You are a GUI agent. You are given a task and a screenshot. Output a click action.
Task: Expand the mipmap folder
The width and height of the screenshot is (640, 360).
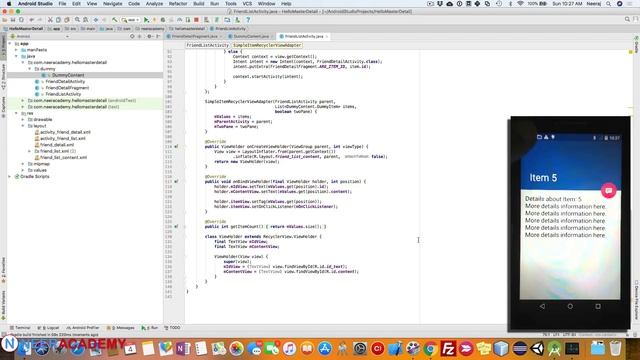pos(23,164)
